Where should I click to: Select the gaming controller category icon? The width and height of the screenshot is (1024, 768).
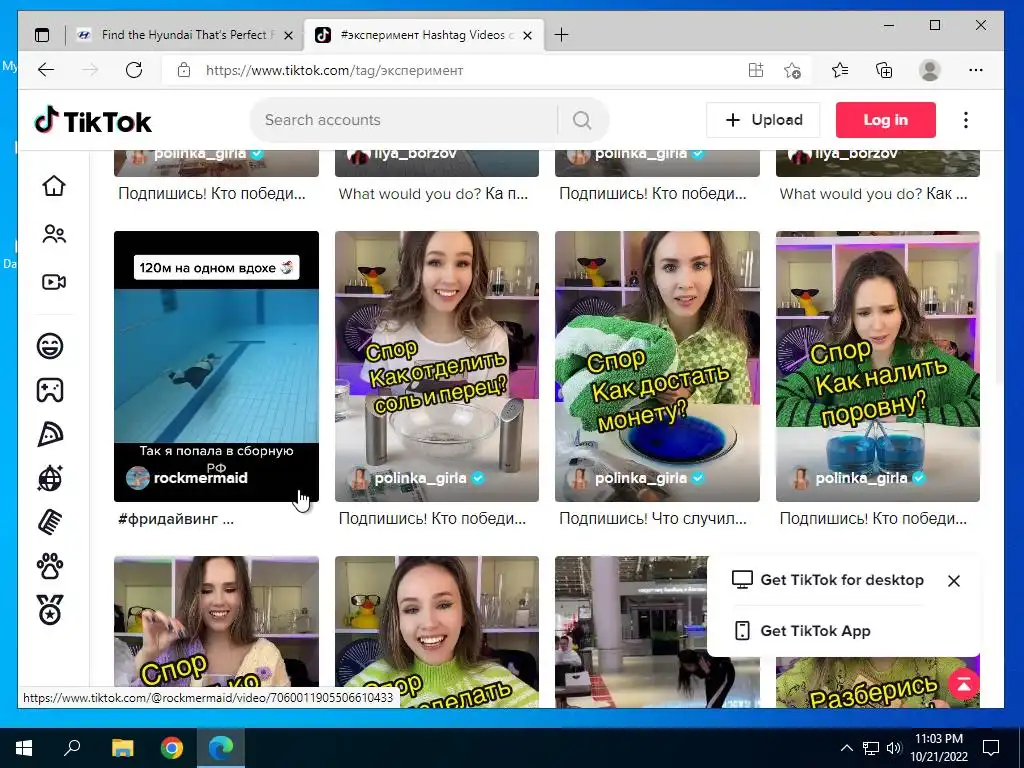point(50,390)
